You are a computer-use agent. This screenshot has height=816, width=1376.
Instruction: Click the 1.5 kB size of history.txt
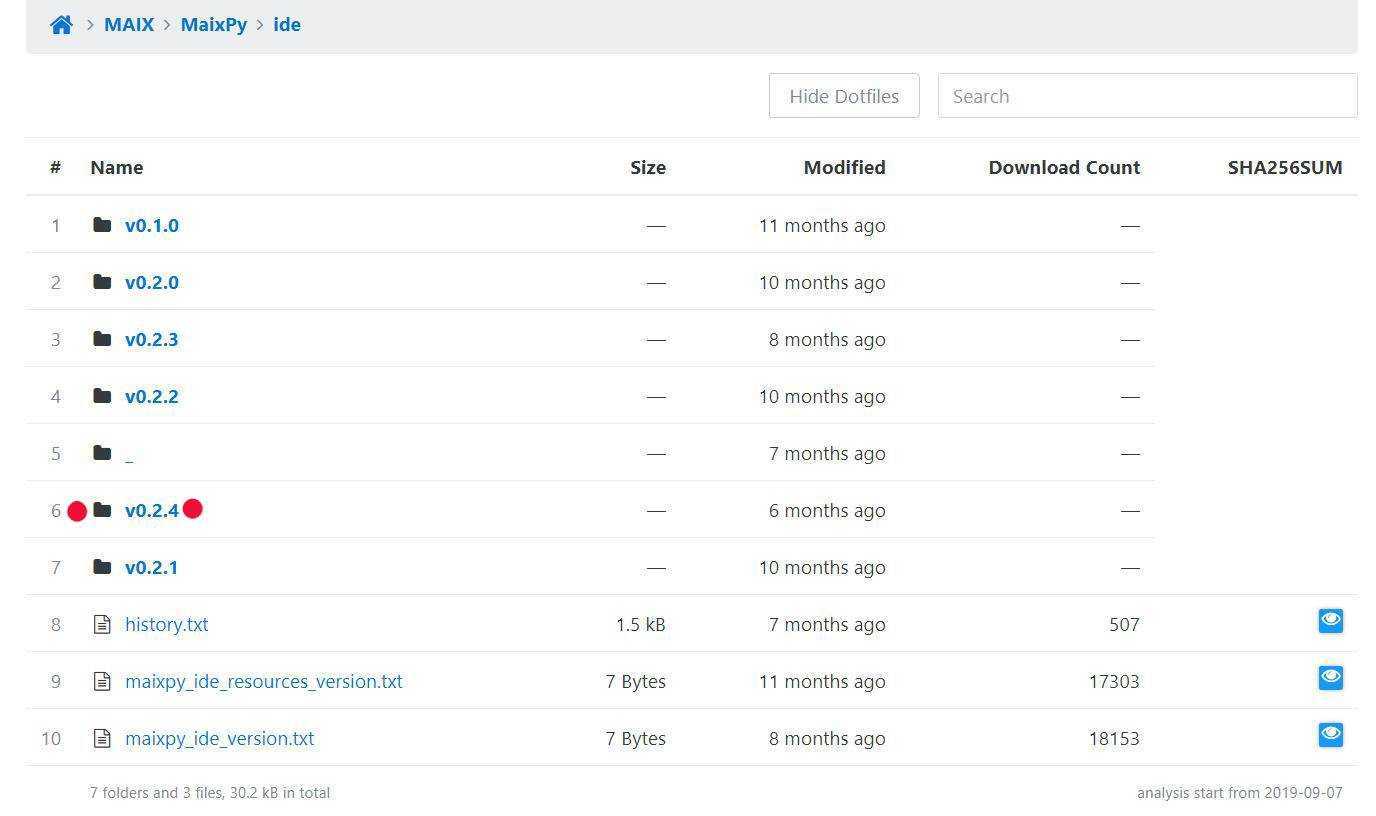[641, 625]
